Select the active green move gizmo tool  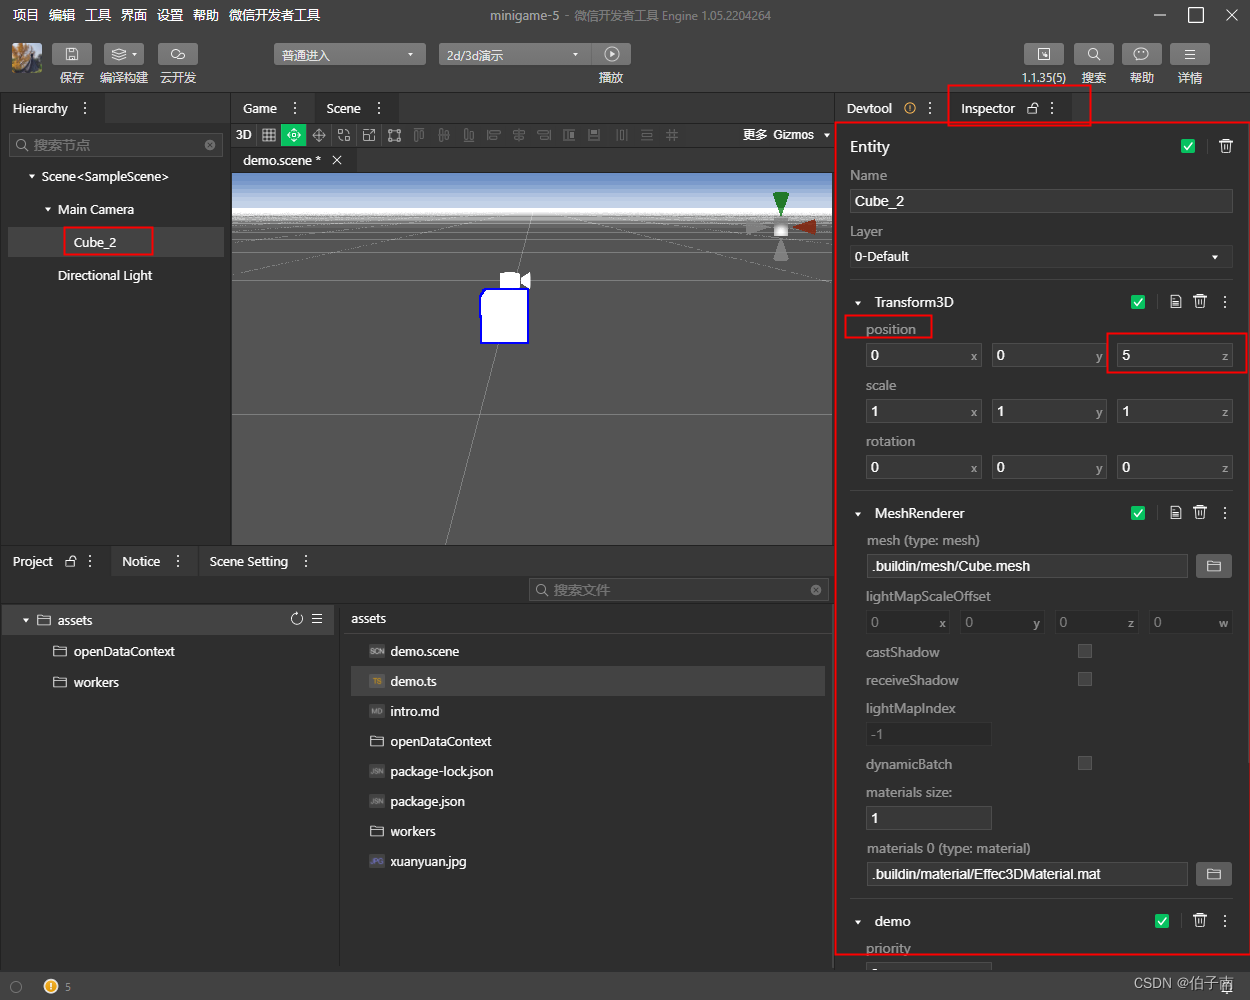pos(294,135)
